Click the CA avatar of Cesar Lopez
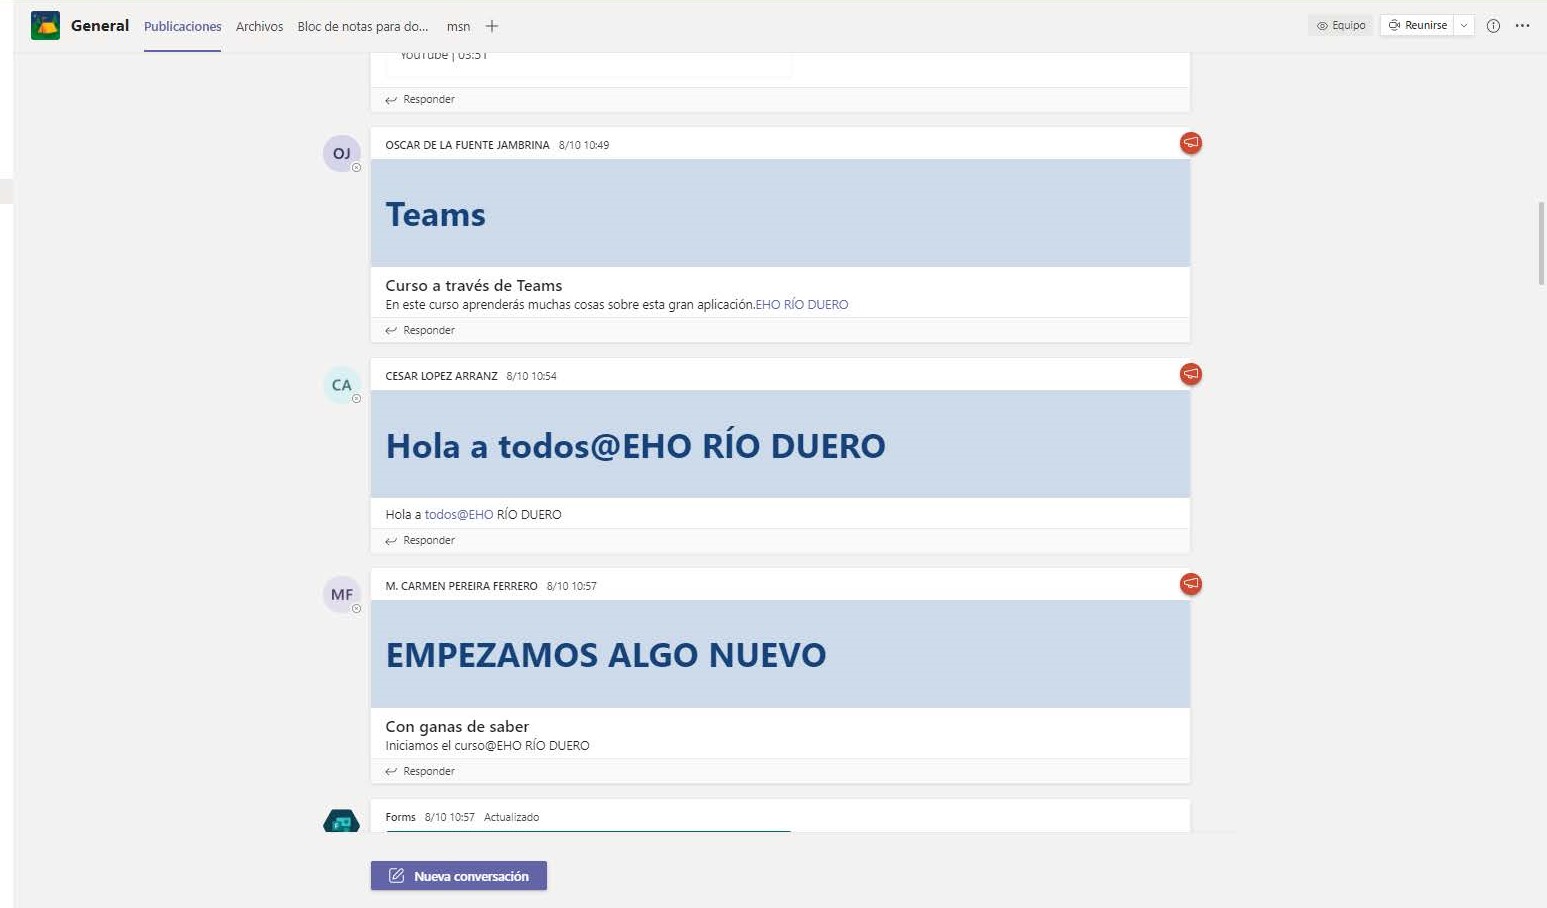 click(342, 385)
